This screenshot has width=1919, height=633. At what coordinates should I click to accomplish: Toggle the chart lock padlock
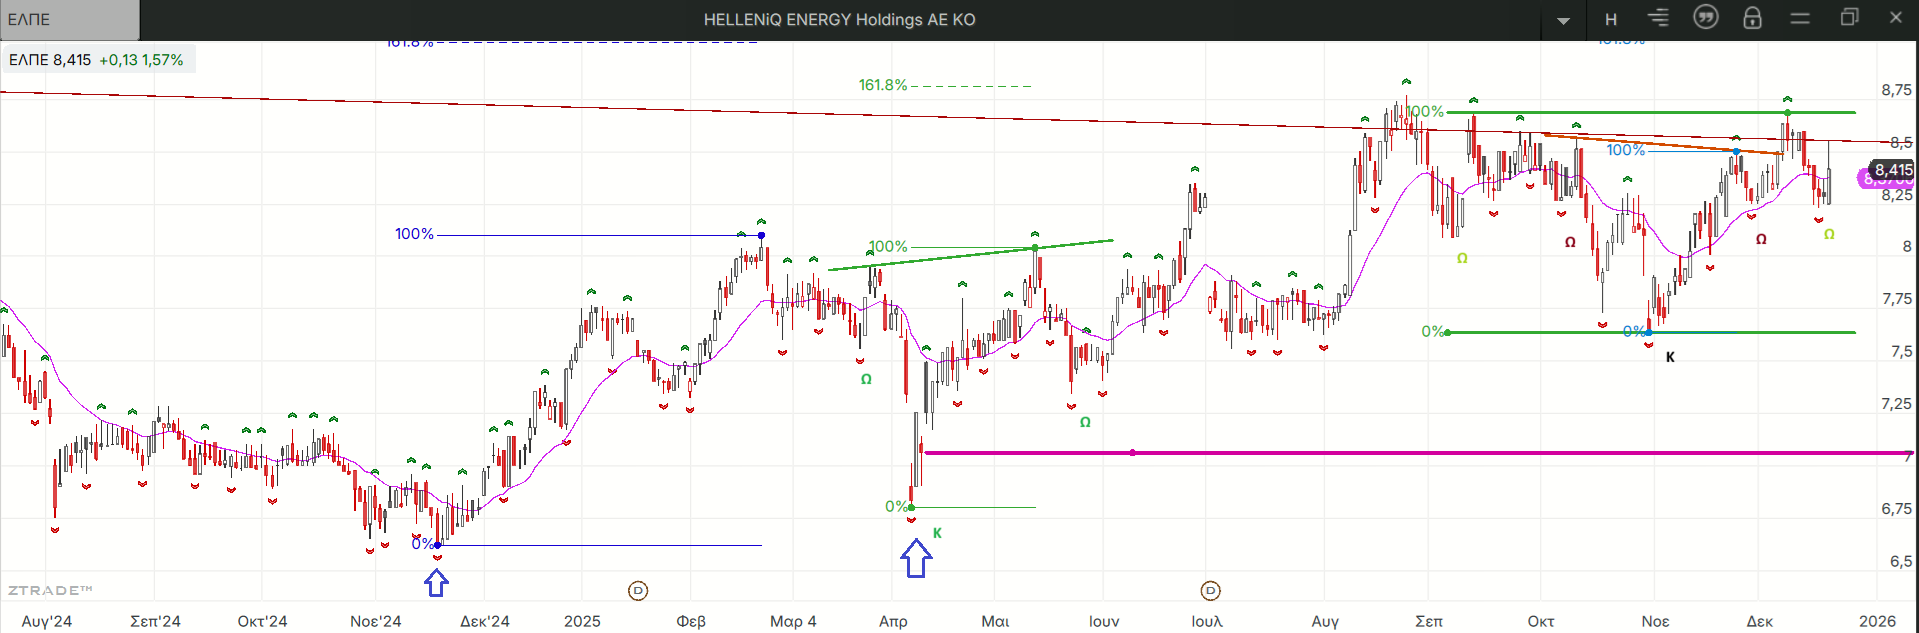click(1752, 18)
